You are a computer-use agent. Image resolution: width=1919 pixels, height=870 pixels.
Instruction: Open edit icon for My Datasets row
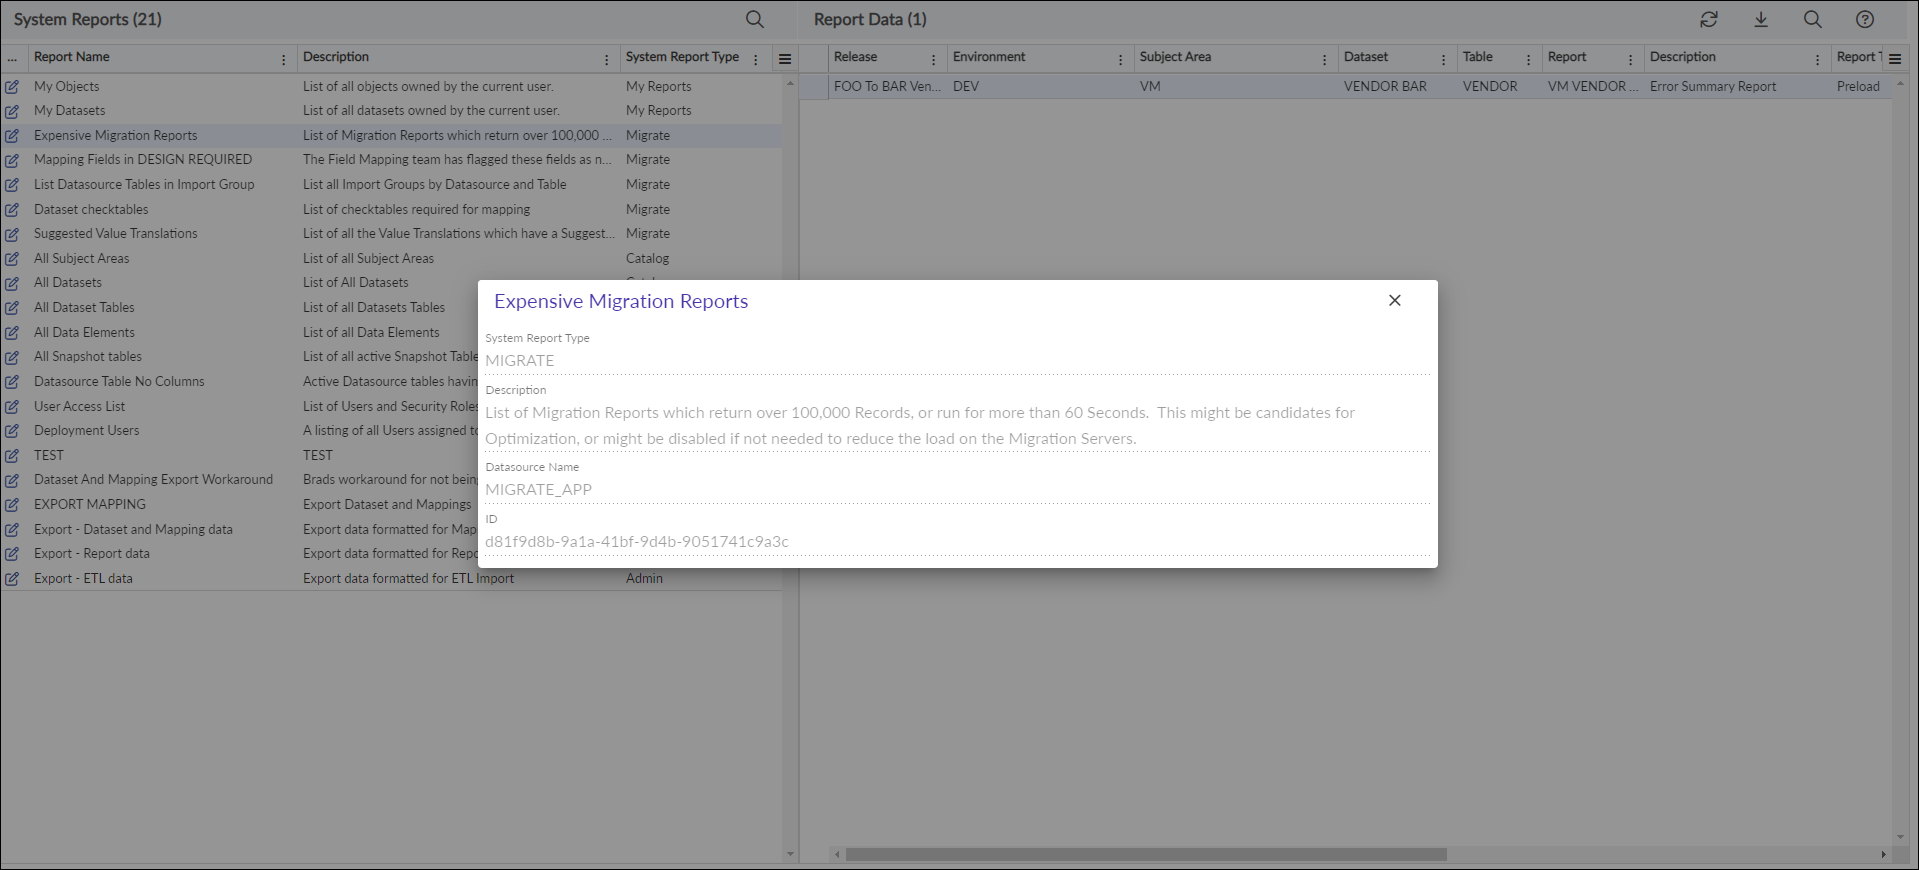pyautogui.click(x=12, y=111)
